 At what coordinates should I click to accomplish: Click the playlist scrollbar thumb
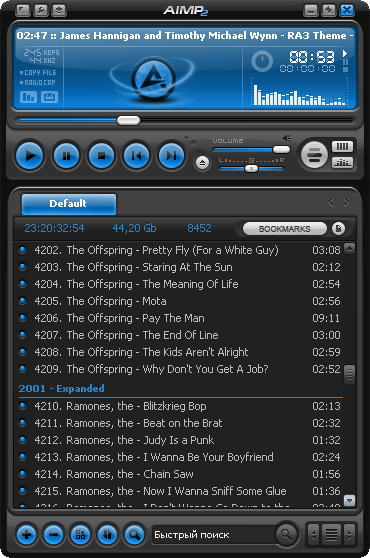[350, 374]
